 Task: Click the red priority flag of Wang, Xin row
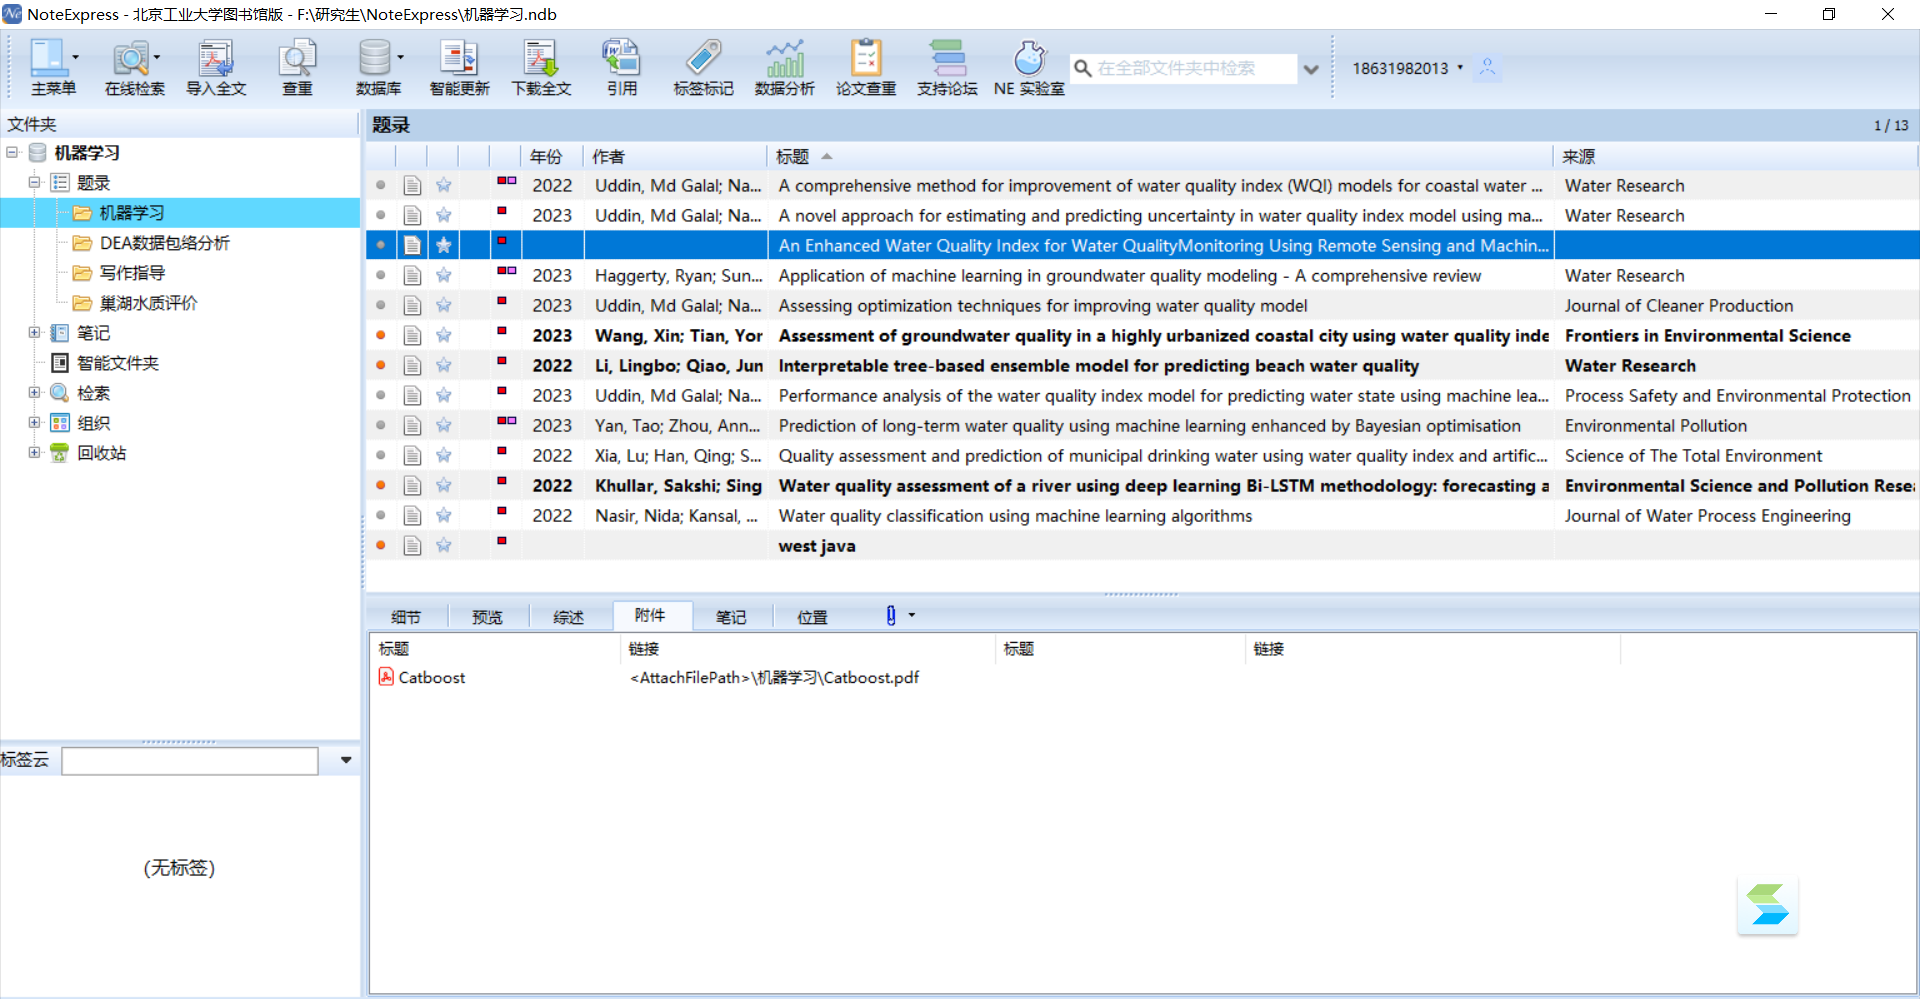[x=502, y=331]
